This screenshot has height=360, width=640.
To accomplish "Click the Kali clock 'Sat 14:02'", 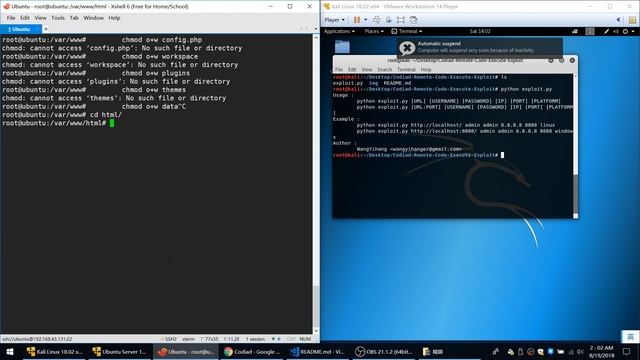I will [480, 31].
